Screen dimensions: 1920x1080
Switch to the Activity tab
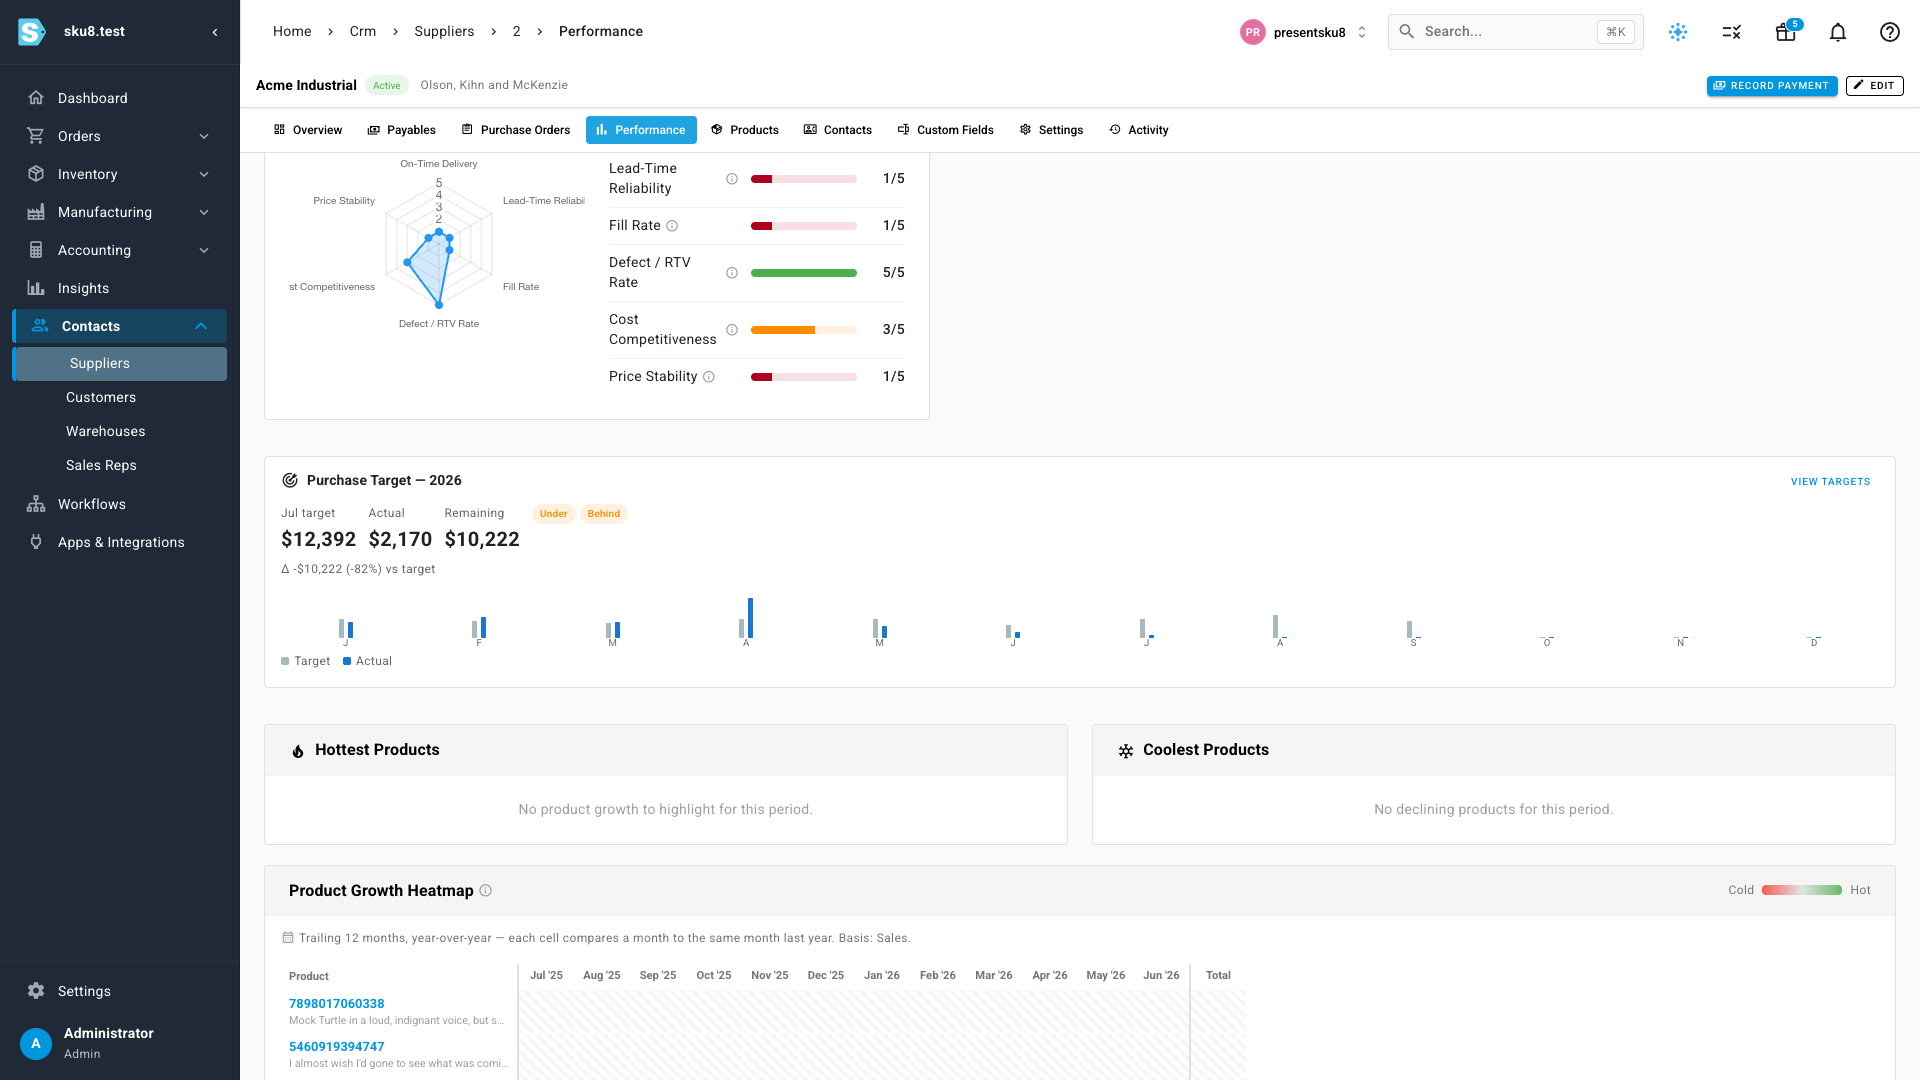(x=1139, y=130)
